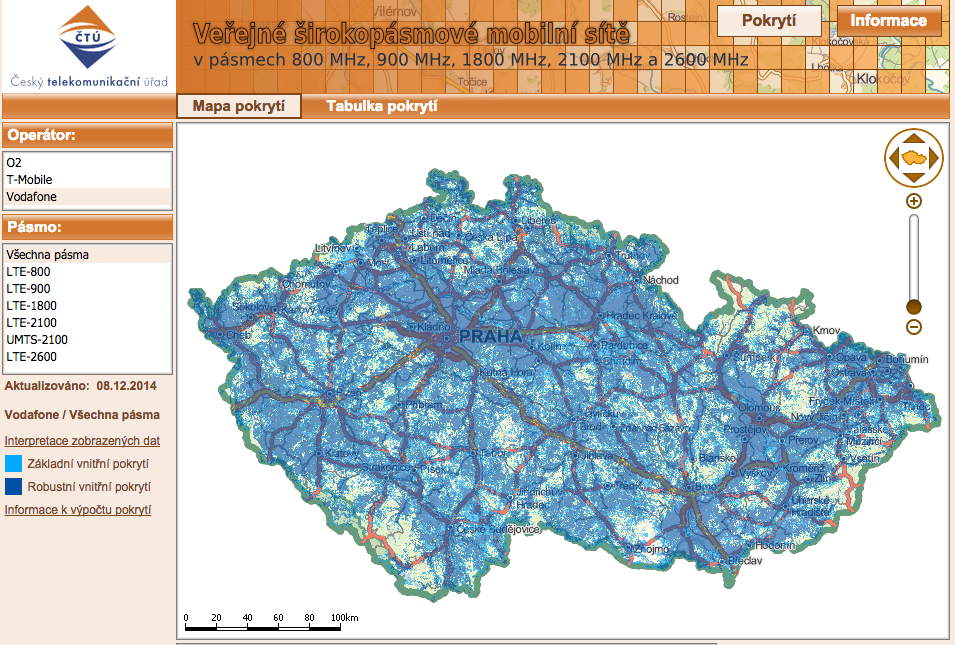Click the Základní vnitřní pokrytí legend label

[88, 463]
